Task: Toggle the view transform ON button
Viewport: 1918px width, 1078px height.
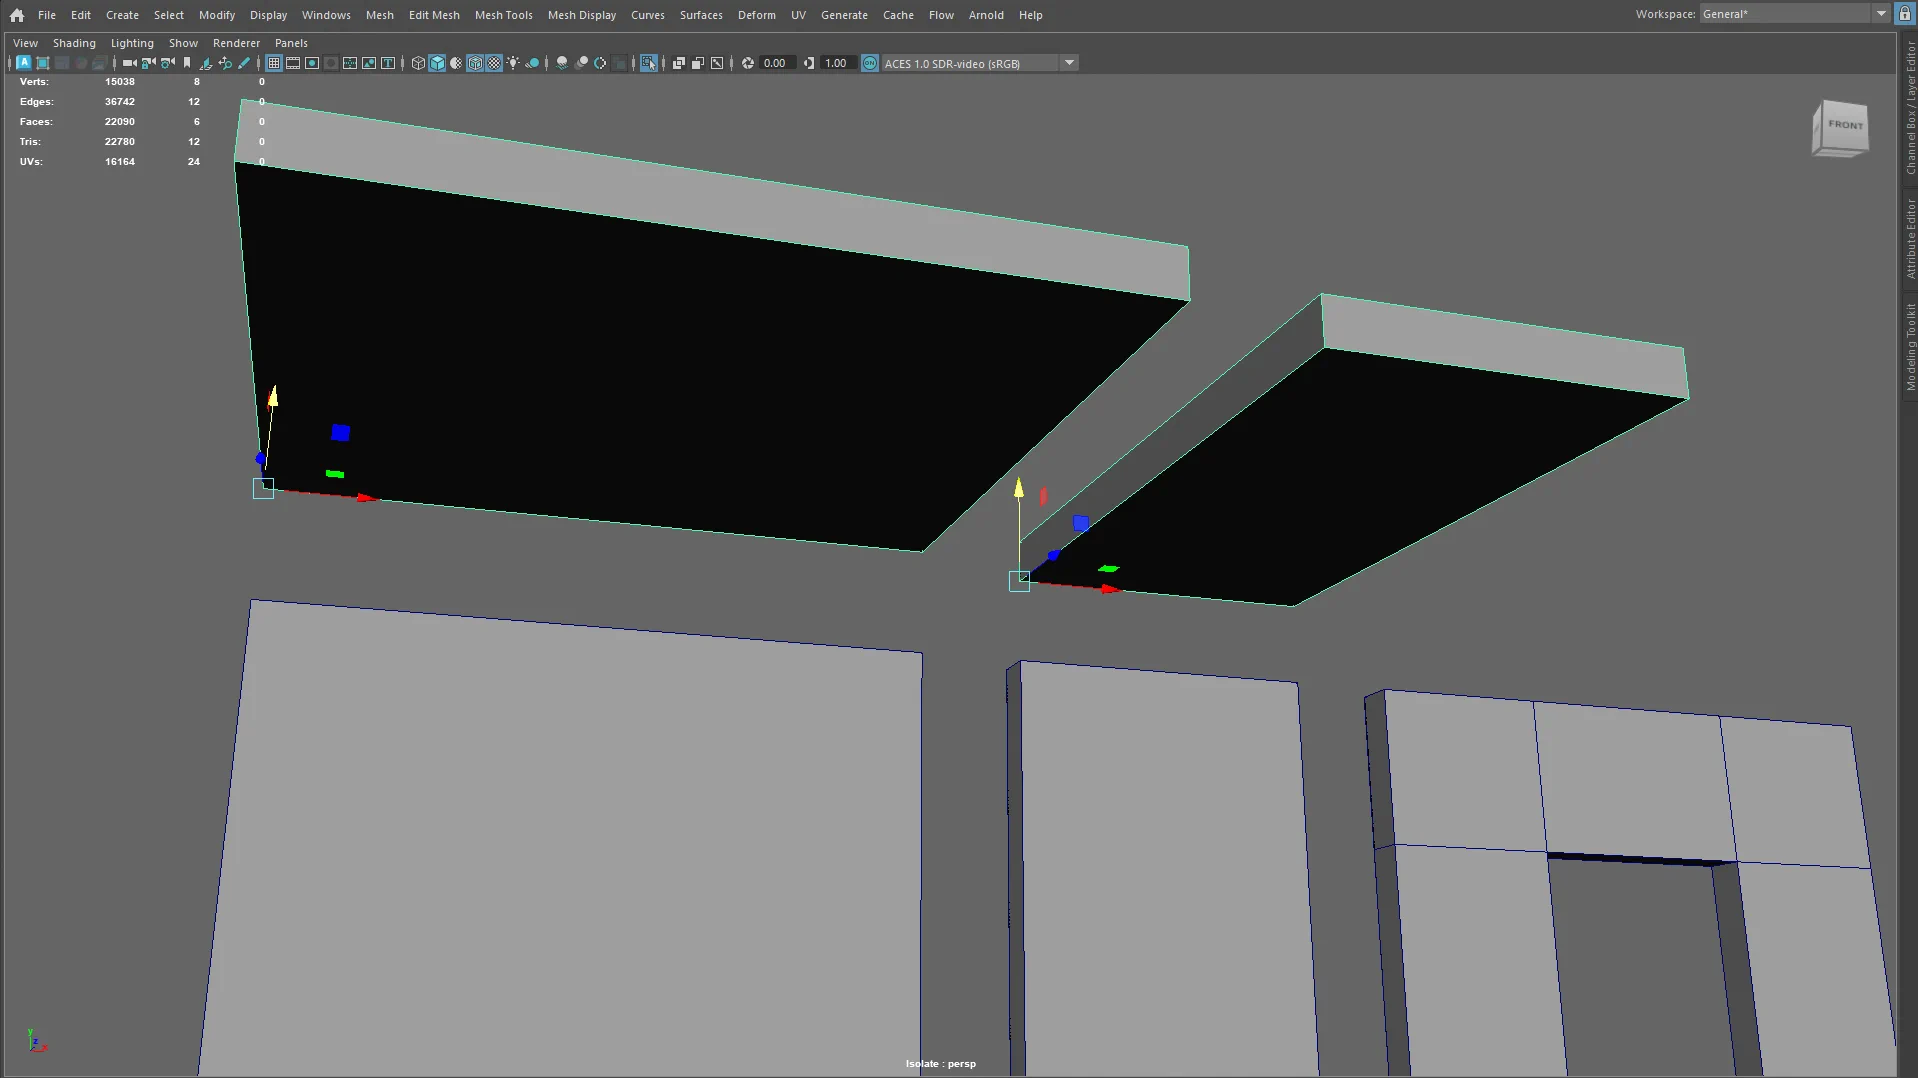Action: (869, 63)
